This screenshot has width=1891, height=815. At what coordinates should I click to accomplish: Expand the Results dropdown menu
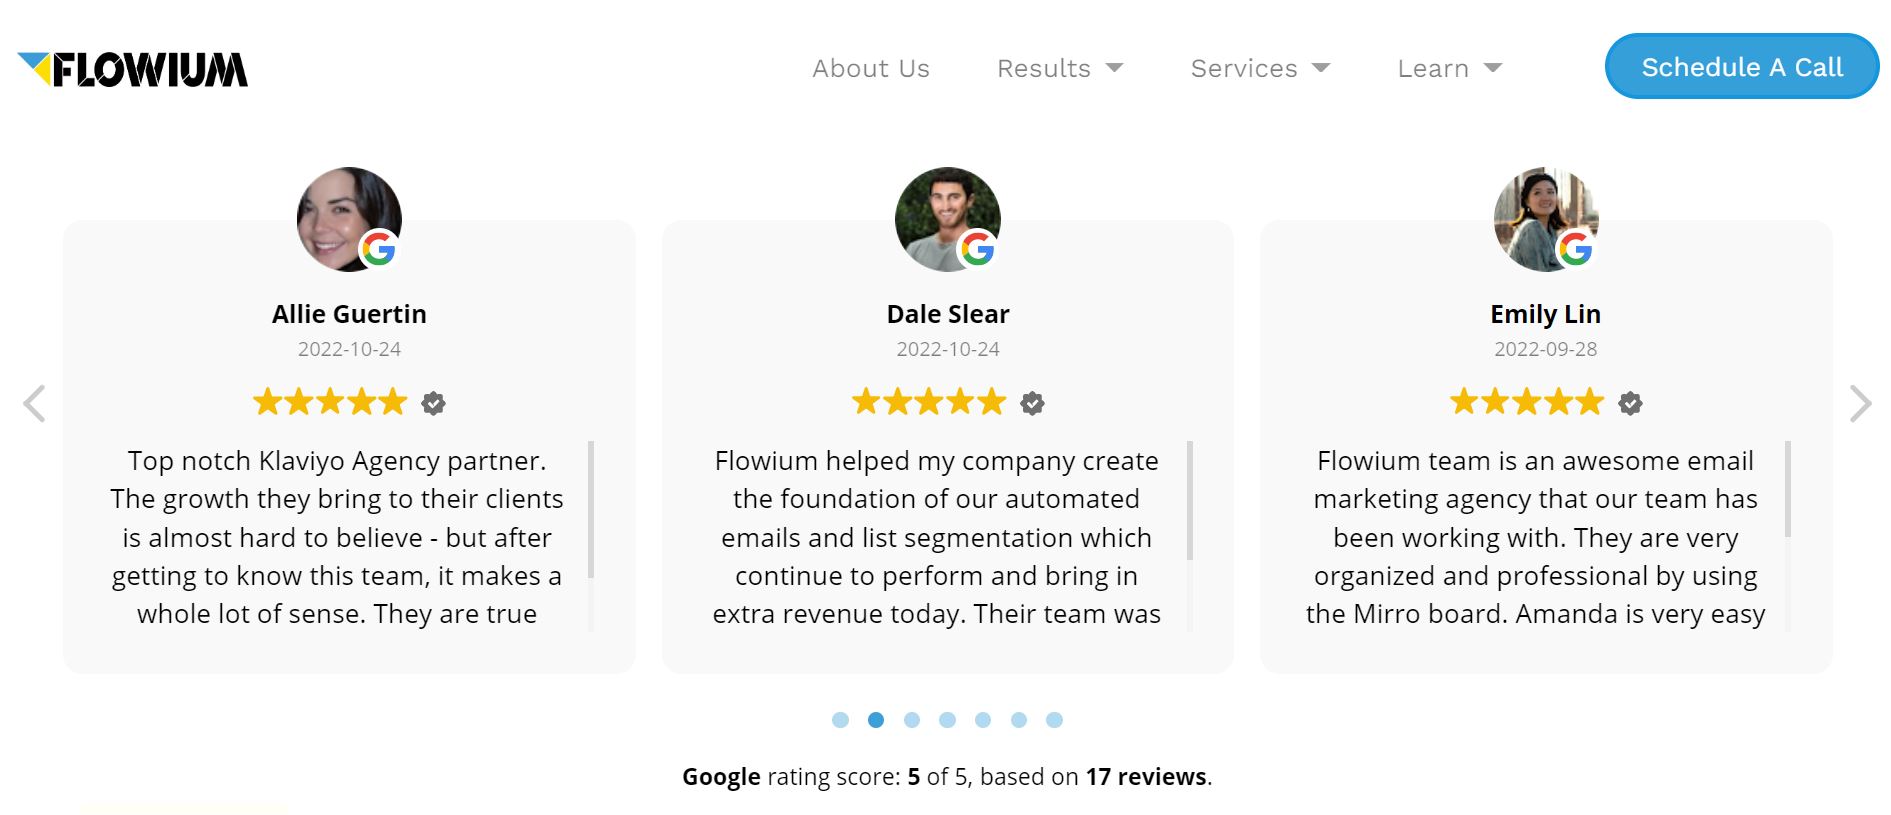coord(1060,69)
